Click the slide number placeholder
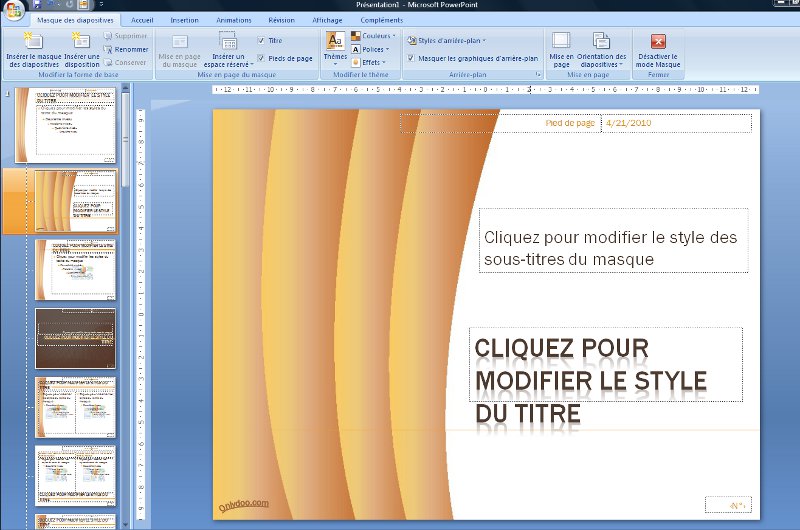 [728, 505]
